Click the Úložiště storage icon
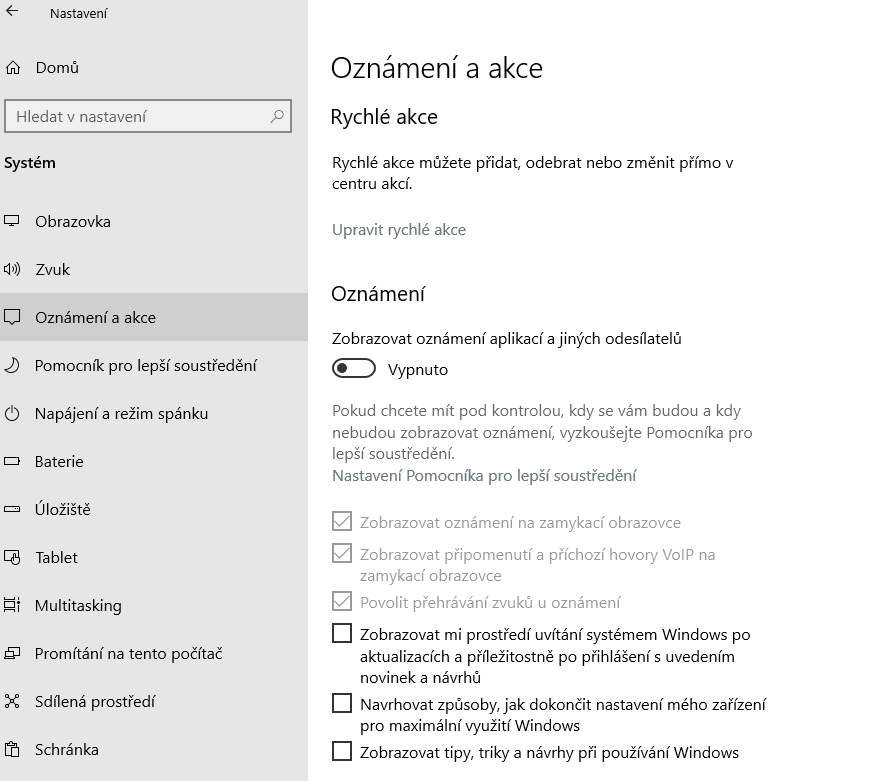Image resolution: width=875 pixels, height=781 pixels. click(x=13, y=509)
